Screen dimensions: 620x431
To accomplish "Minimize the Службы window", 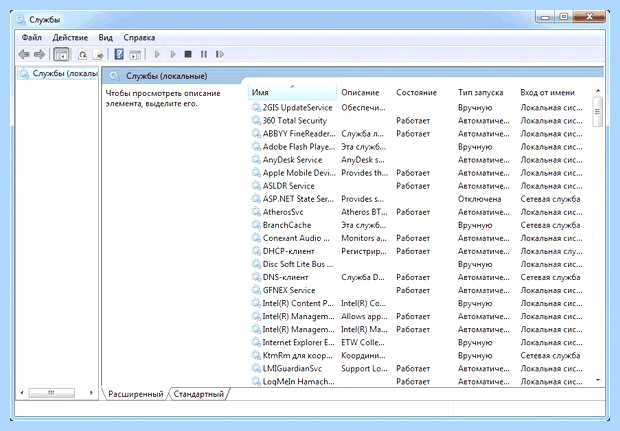I will coord(546,17).
